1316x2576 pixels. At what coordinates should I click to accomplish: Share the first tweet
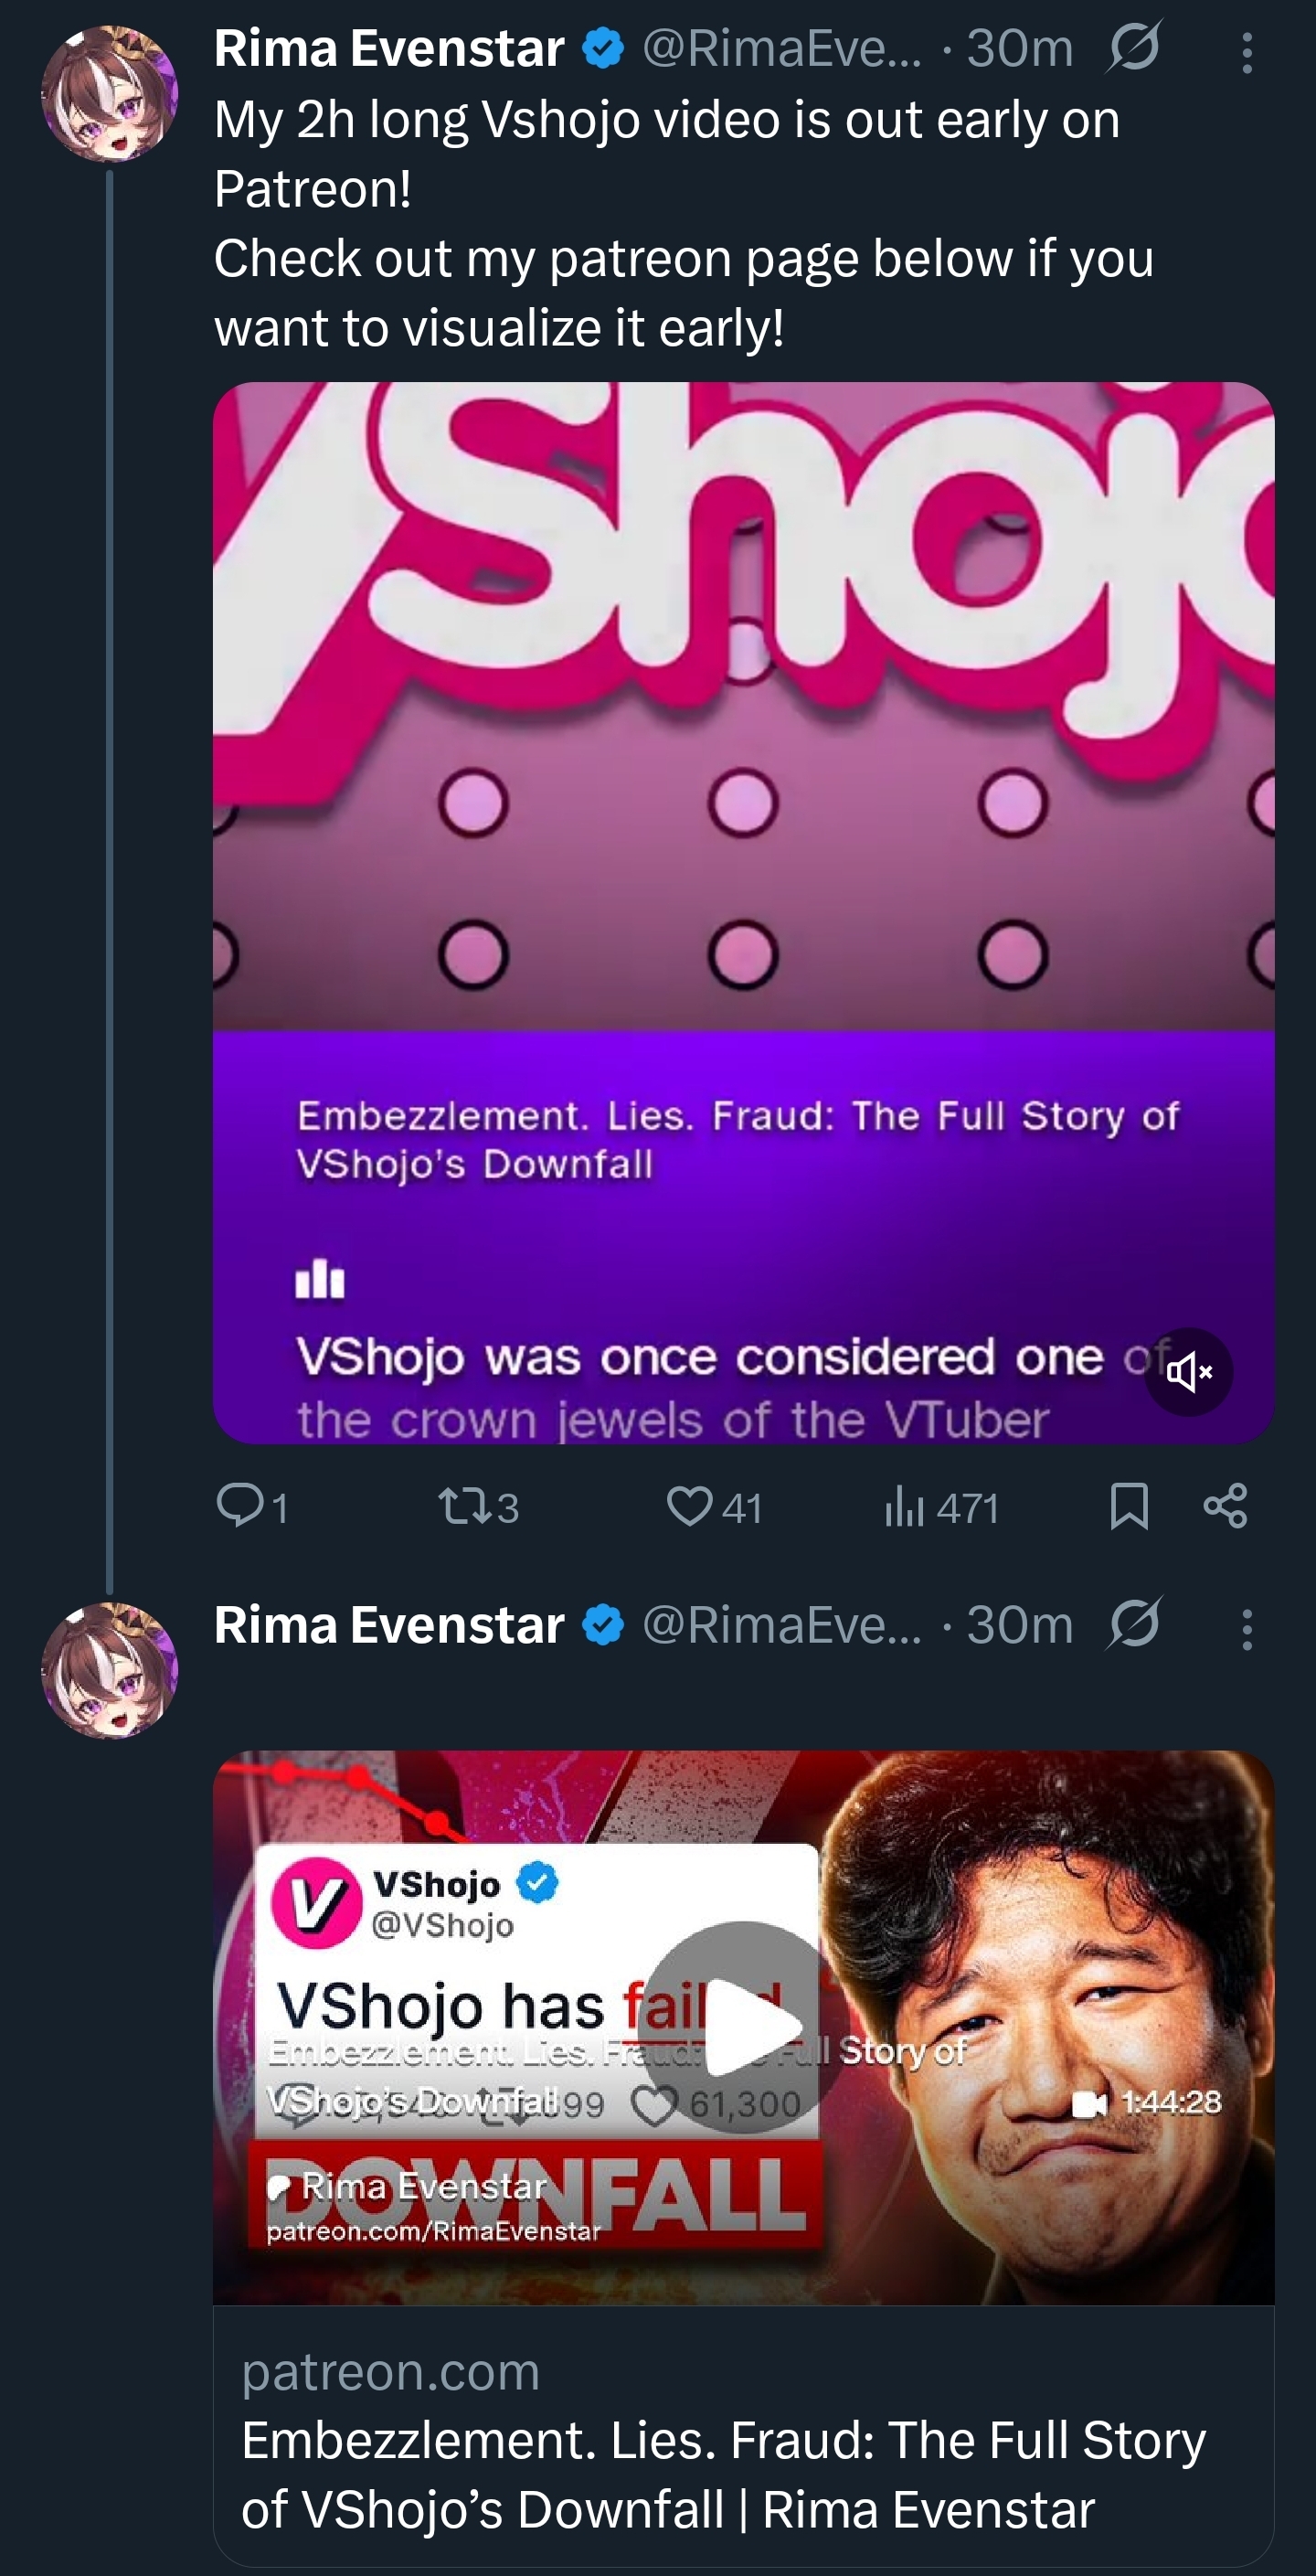click(1225, 1505)
